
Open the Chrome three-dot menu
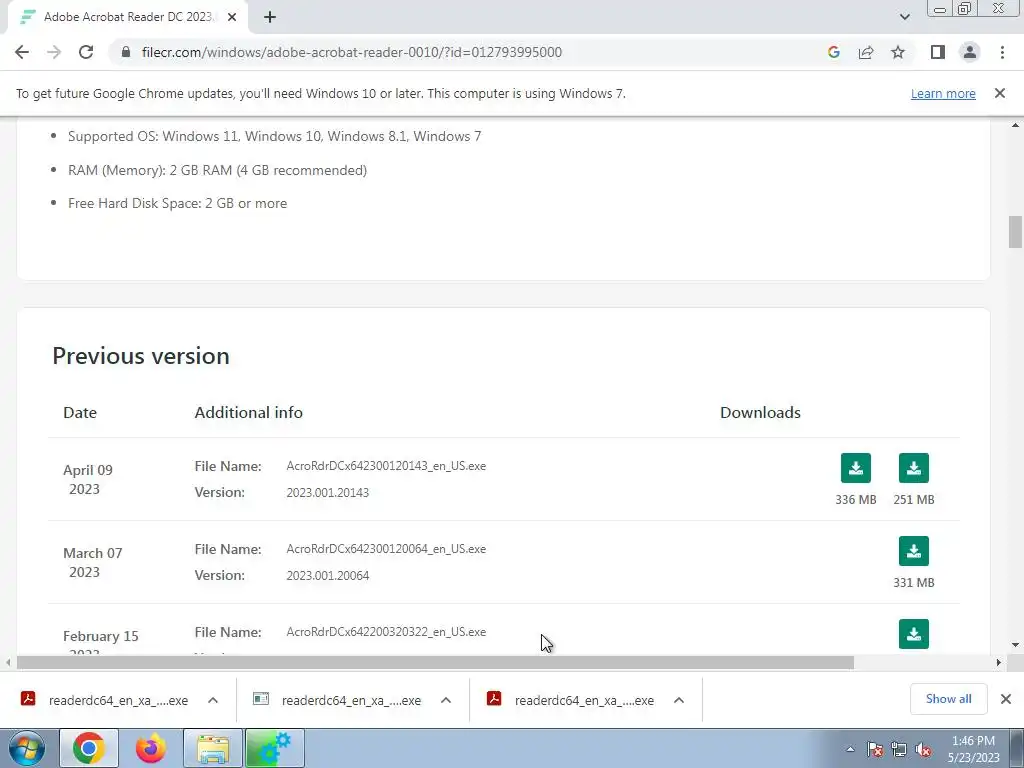click(x=1002, y=52)
